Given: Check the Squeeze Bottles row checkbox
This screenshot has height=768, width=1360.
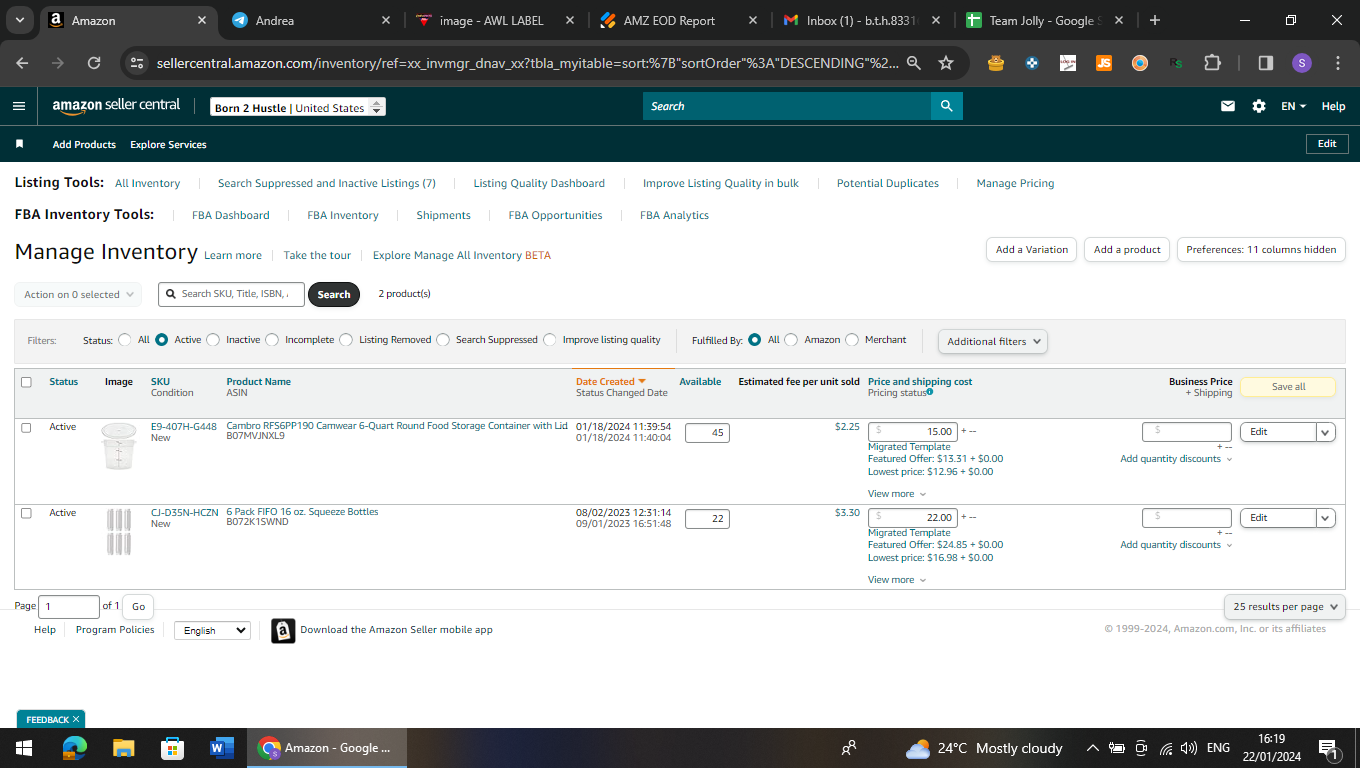Looking at the screenshot, I should [26, 513].
